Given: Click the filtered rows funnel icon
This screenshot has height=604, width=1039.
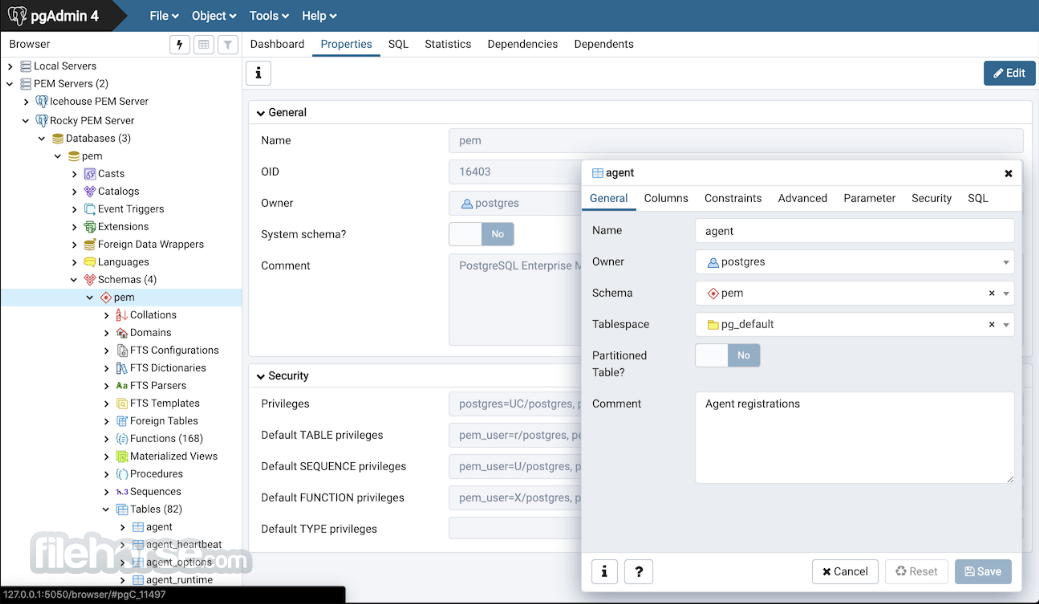Looking at the screenshot, I should (227, 44).
